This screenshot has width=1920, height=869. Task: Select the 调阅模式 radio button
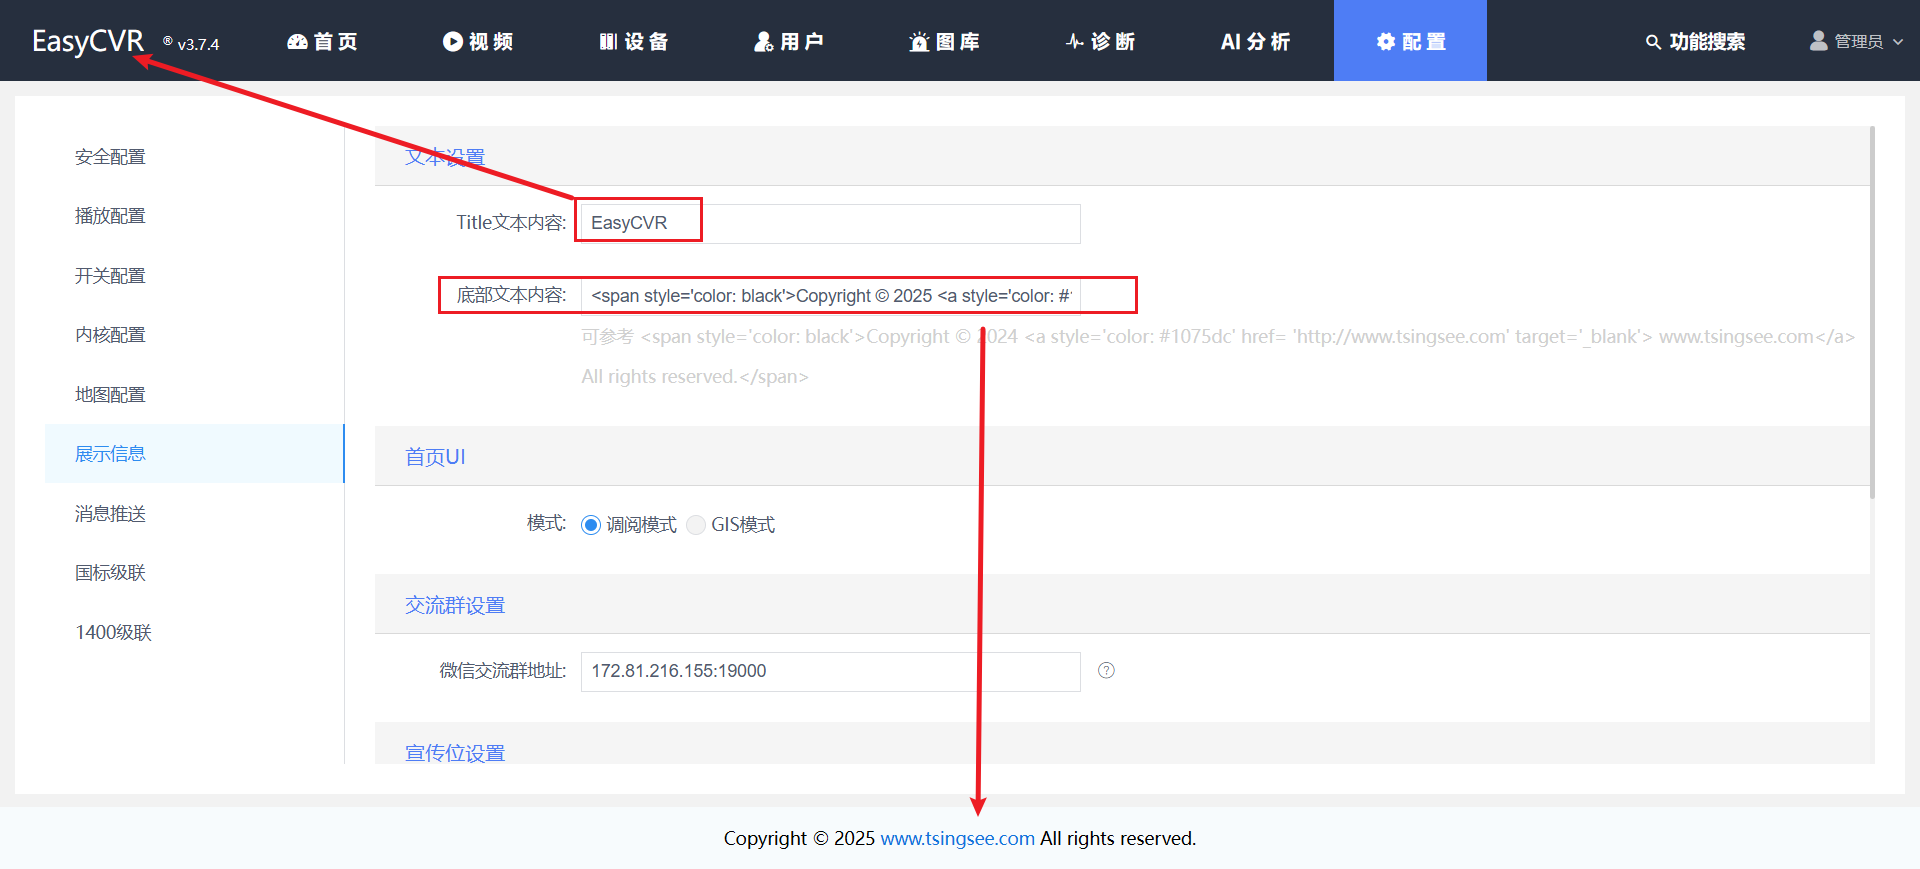pyautogui.click(x=591, y=525)
